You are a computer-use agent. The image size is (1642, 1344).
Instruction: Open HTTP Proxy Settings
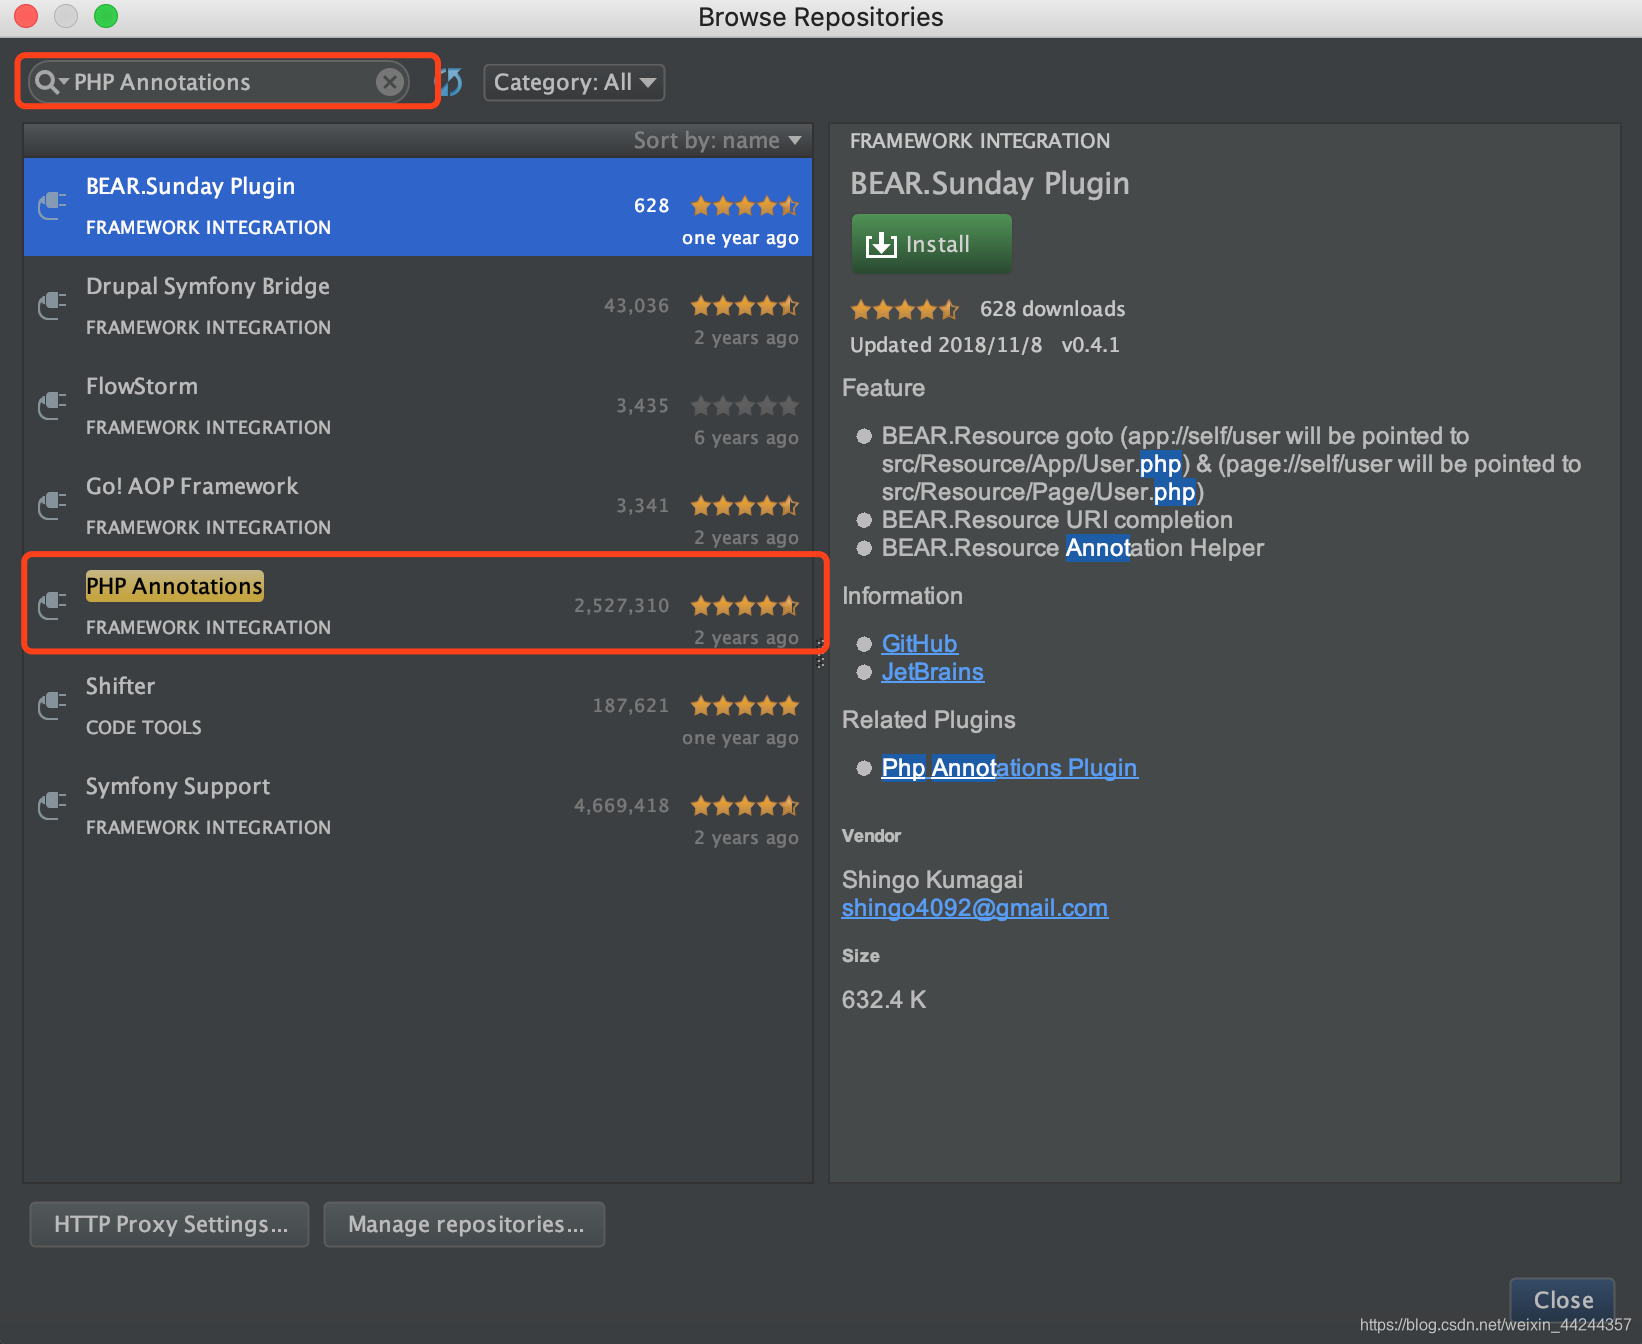point(170,1224)
